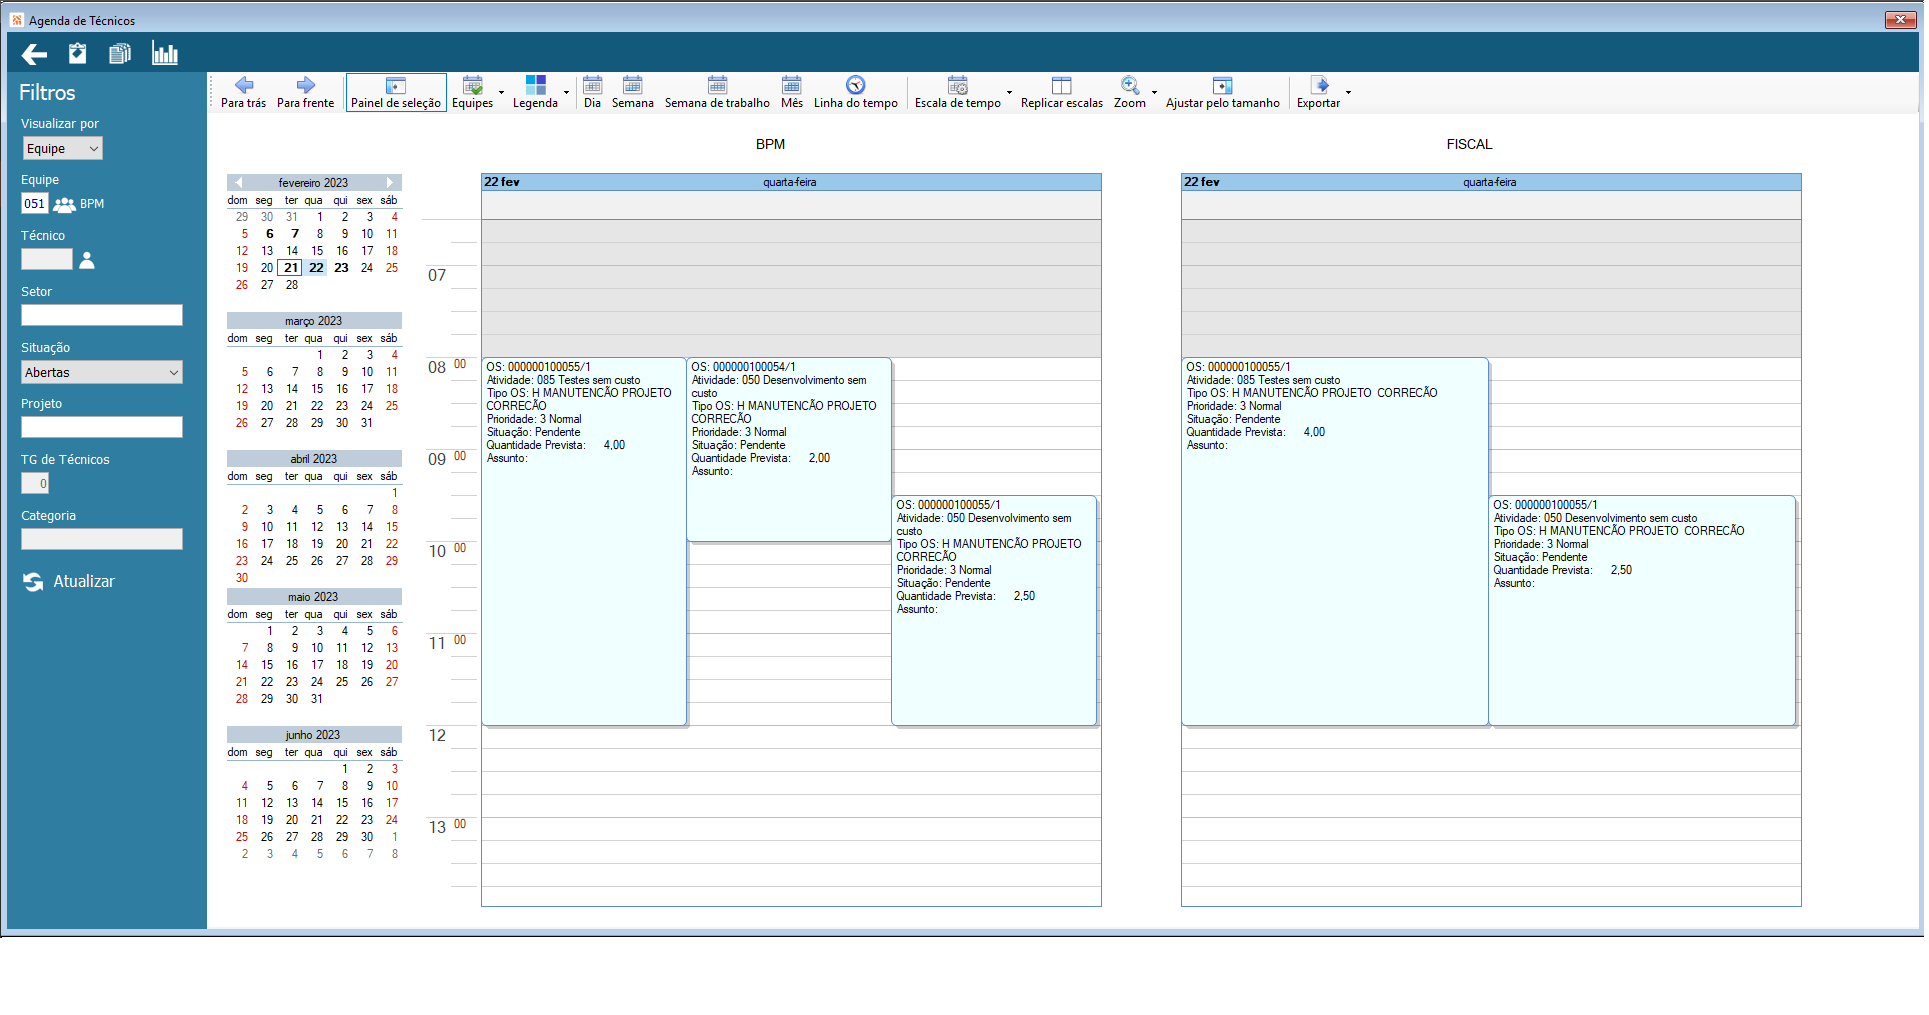Switch to Dia view
This screenshot has width=1929, height=1015.
[593, 92]
